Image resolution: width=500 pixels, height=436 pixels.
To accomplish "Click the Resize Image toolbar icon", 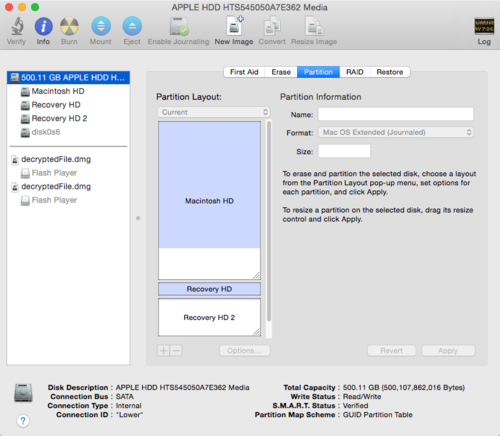I will click(x=314, y=26).
